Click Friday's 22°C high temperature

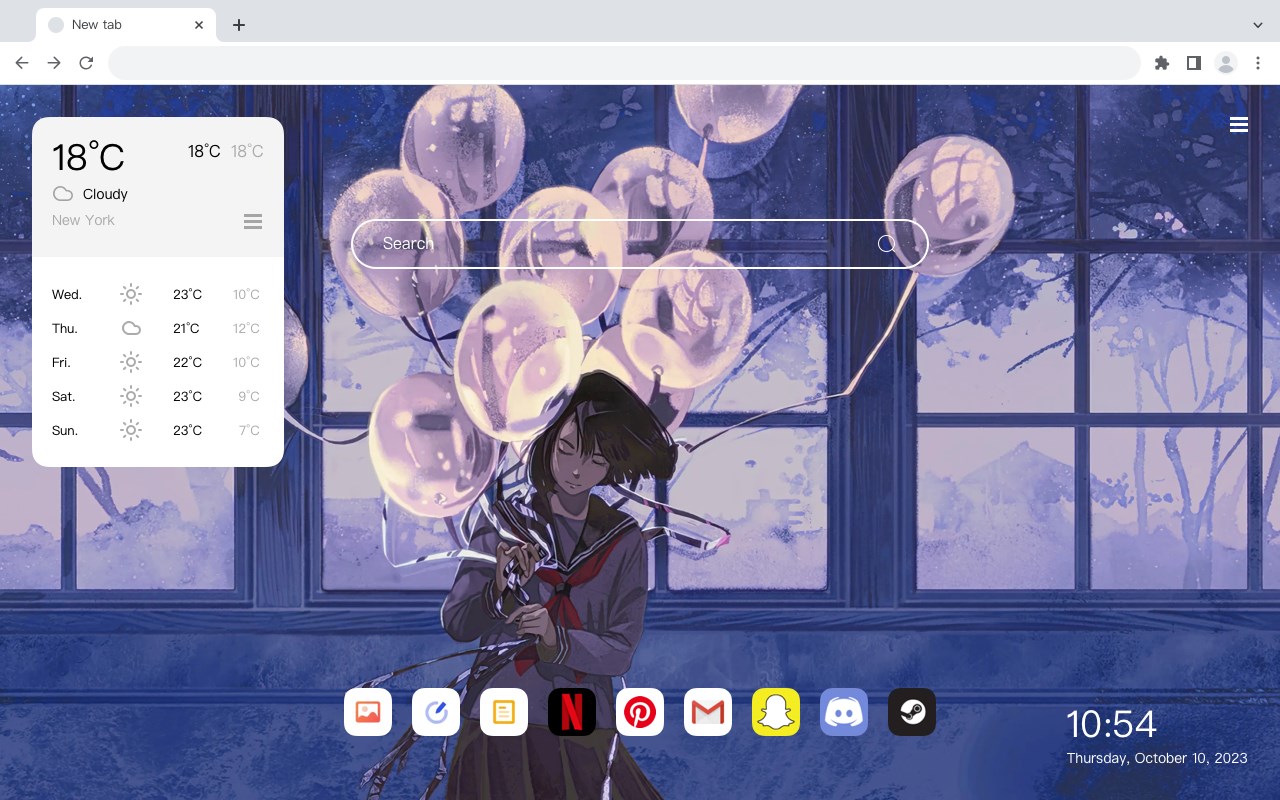187,362
